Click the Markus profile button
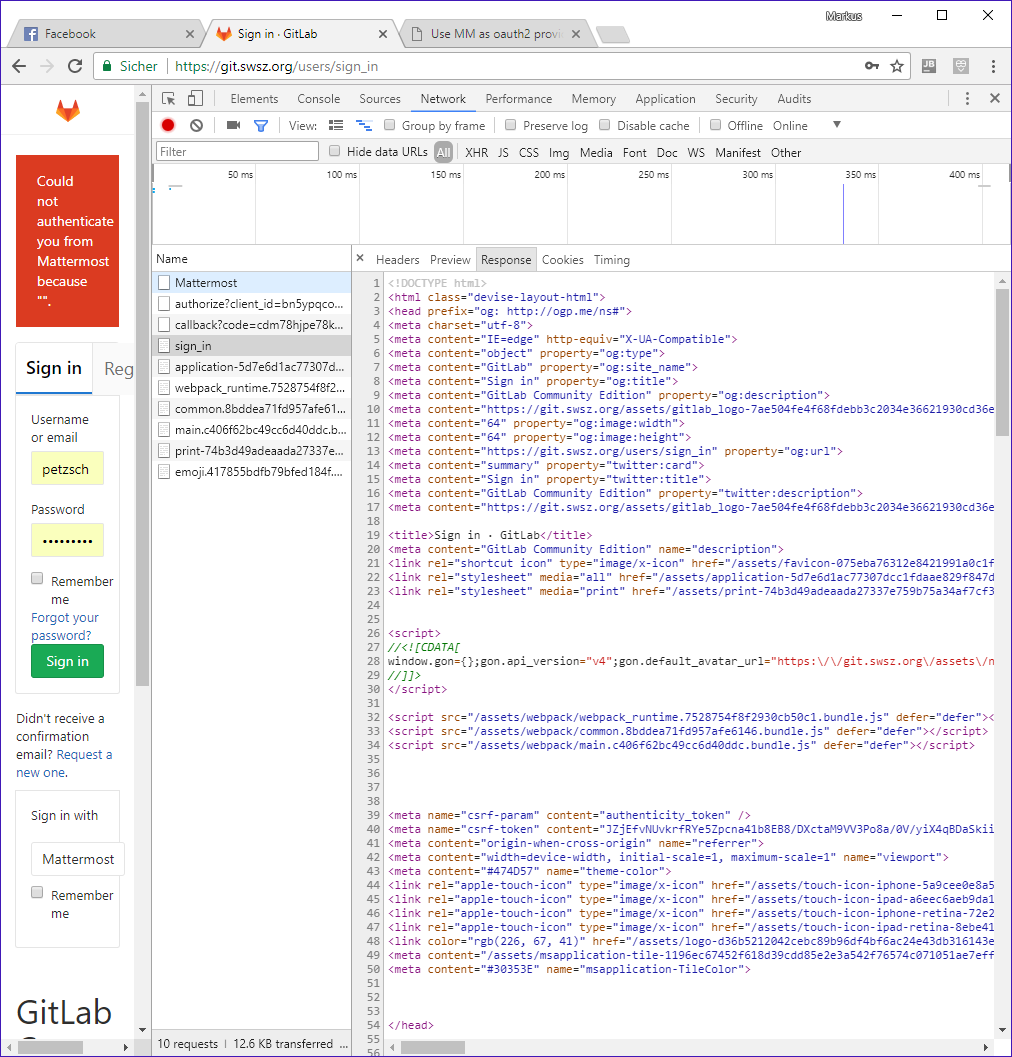Screen dimensions: 1012x1057 coord(843,16)
